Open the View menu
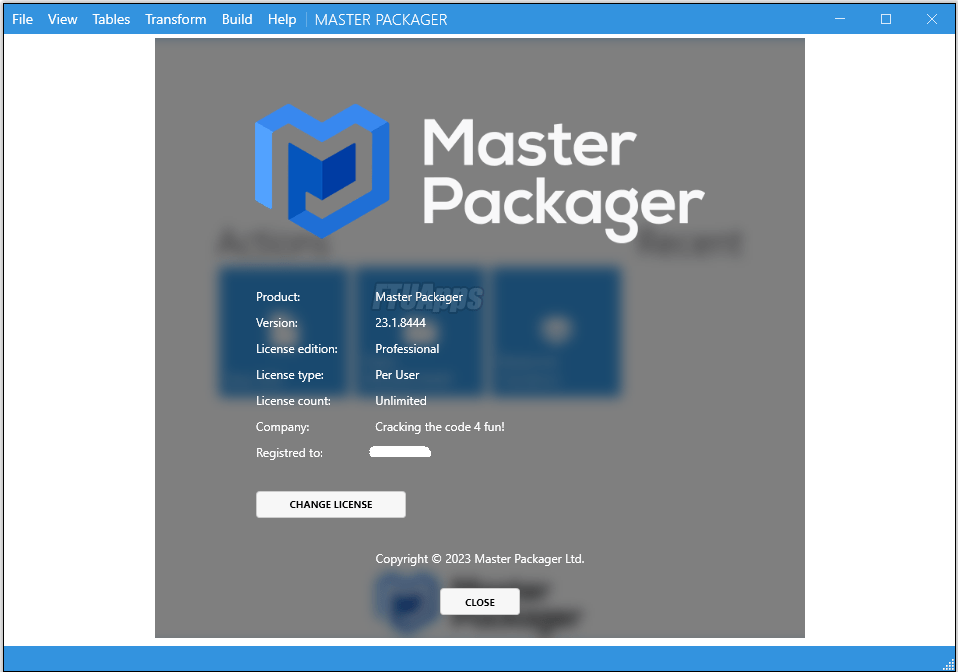This screenshot has width=958, height=672. 62,20
